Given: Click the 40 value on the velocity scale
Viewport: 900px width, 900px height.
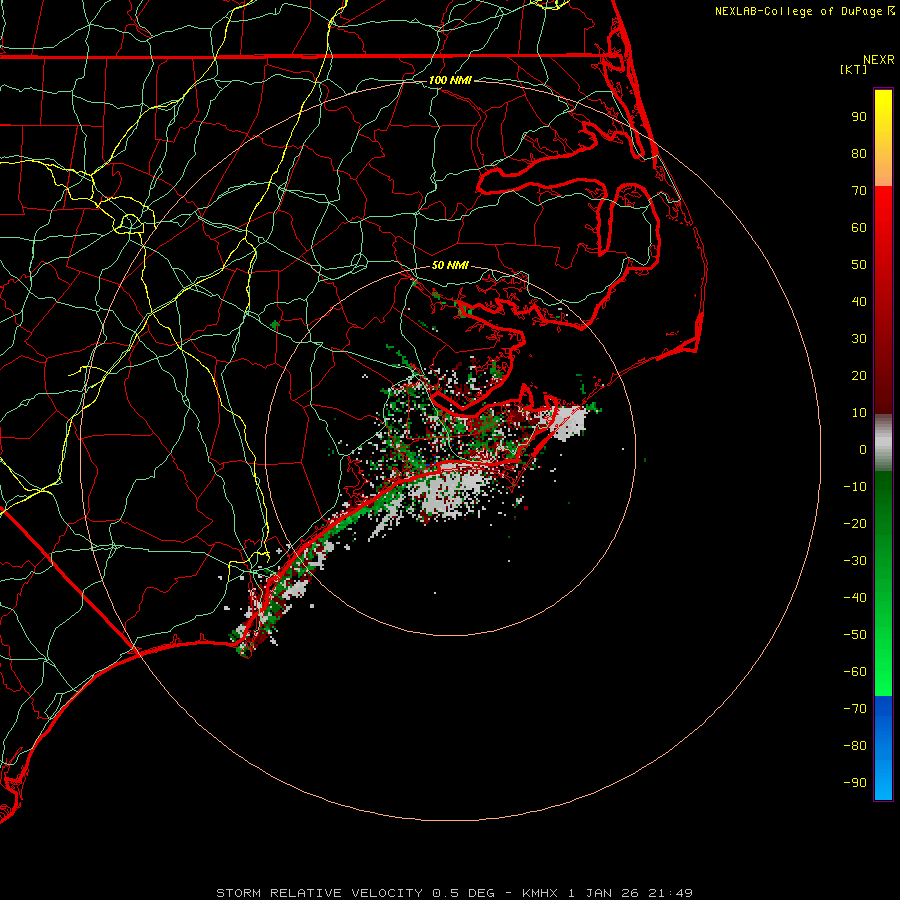Looking at the screenshot, I should click(x=859, y=301).
